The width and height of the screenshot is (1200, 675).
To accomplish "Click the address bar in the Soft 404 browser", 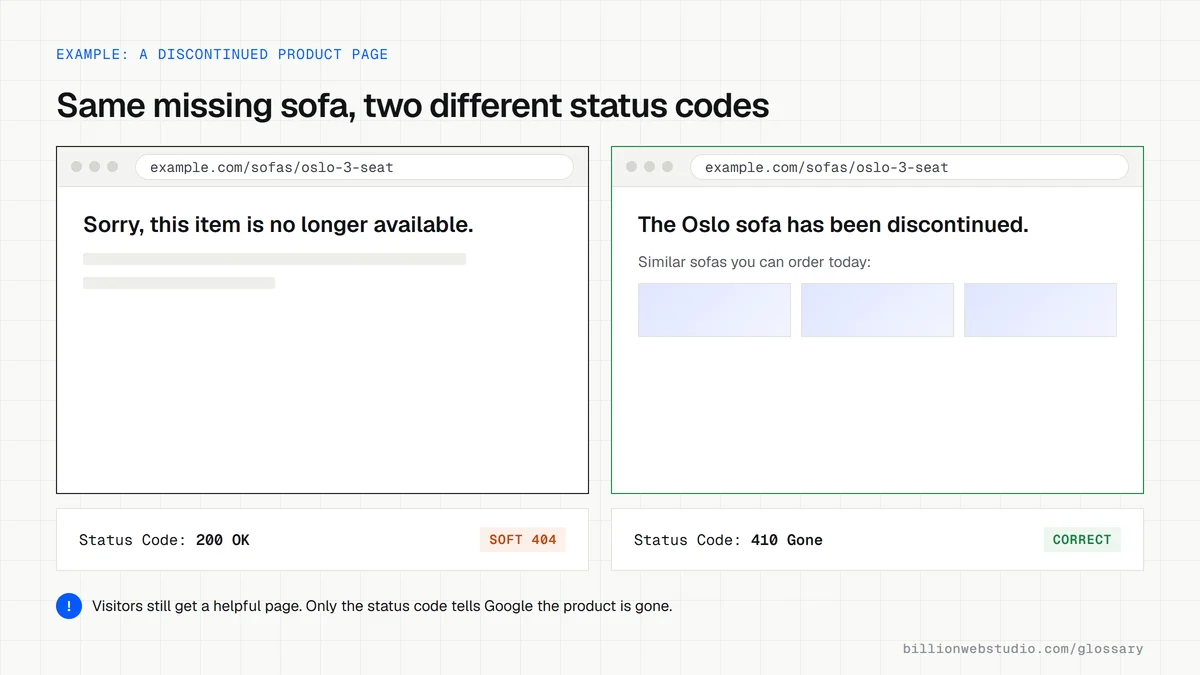I will (x=354, y=167).
